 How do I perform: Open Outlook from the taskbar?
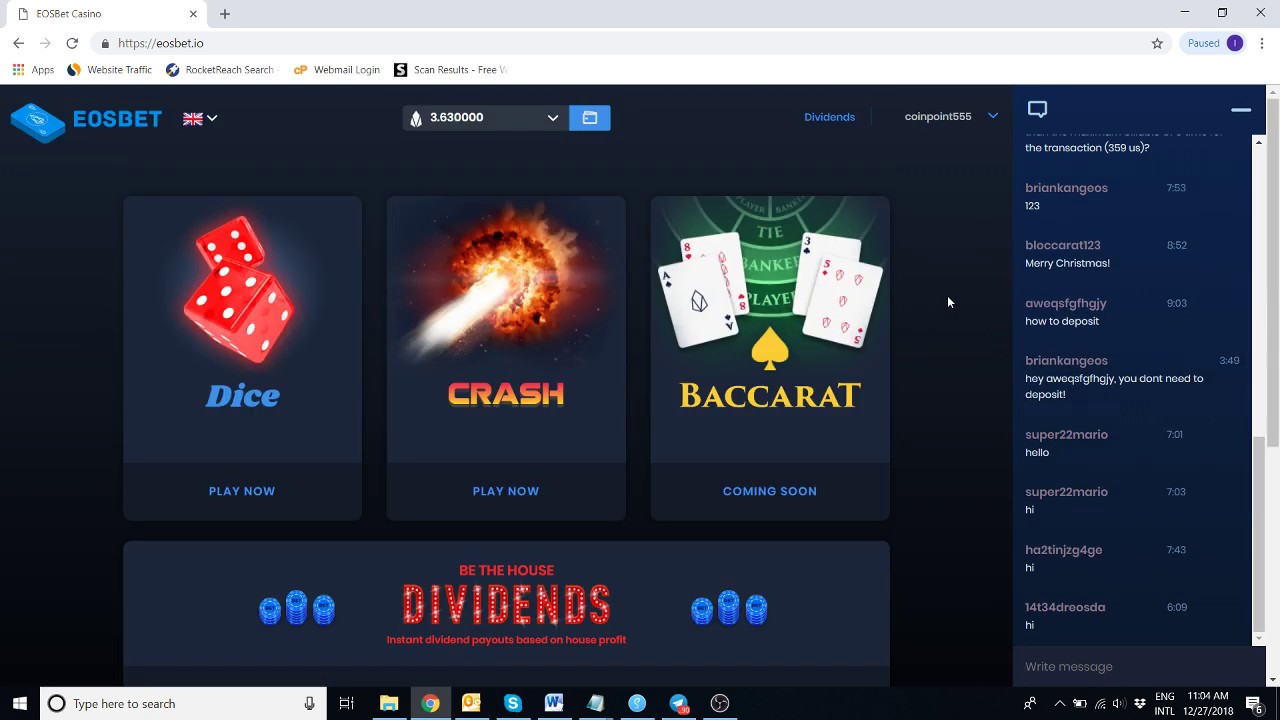(x=471, y=704)
